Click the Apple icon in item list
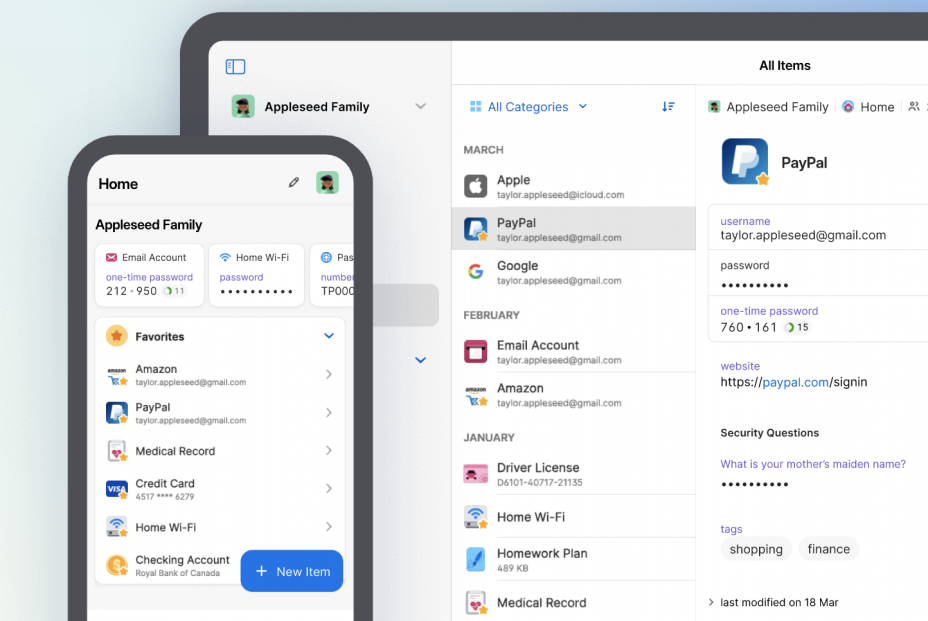928x621 pixels. (x=476, y=186)
